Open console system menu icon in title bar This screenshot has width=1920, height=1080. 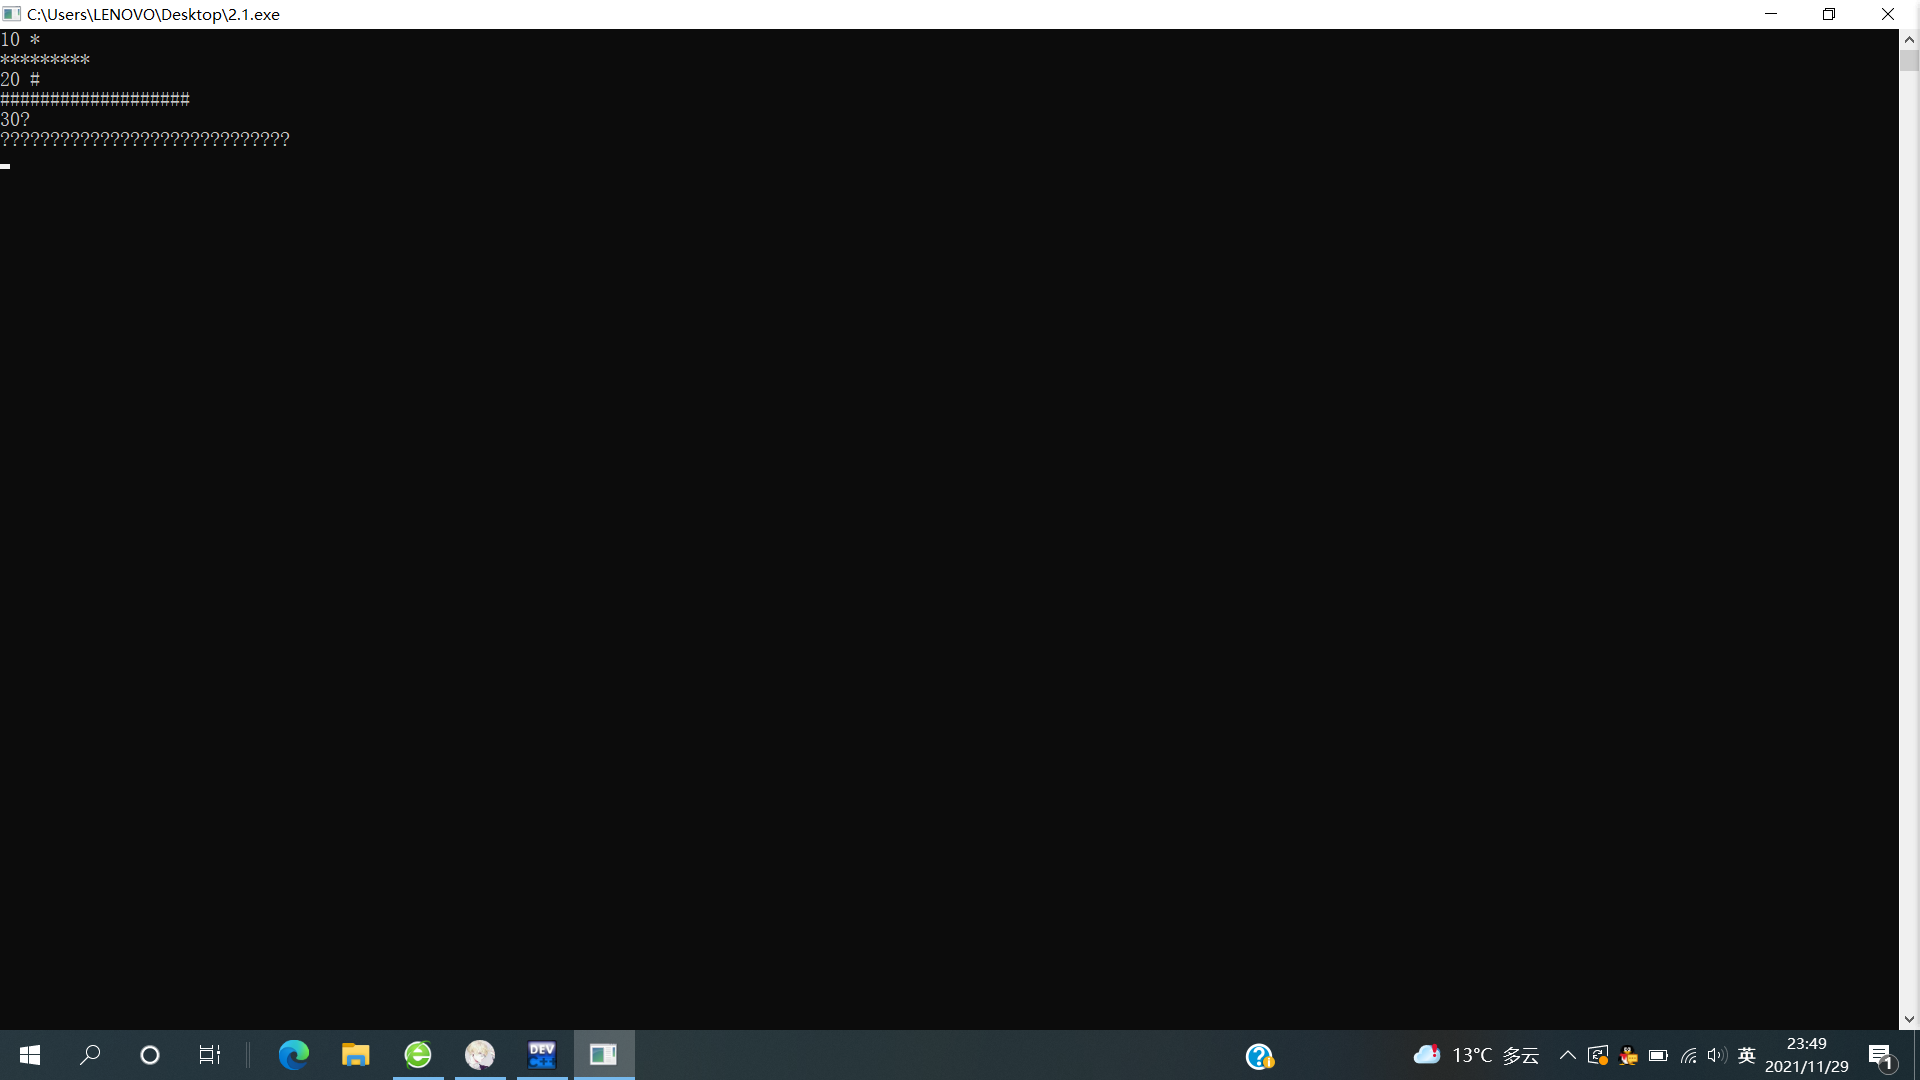[12, 14]
